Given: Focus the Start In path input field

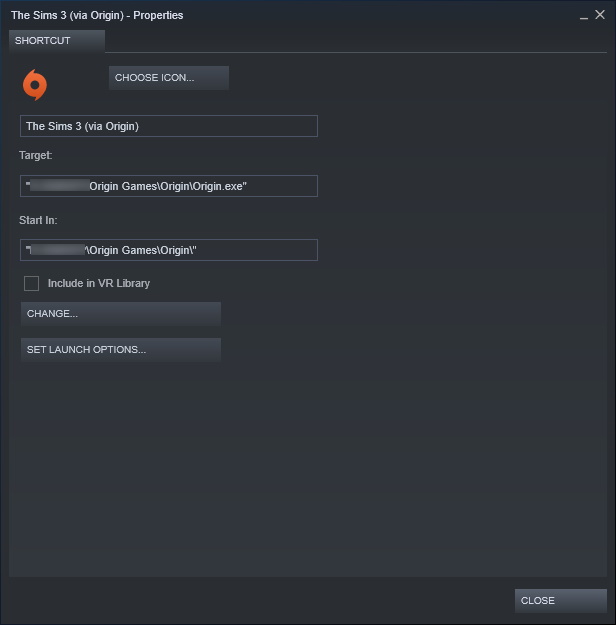Looking at the screenshot, I should click(168, 250).
